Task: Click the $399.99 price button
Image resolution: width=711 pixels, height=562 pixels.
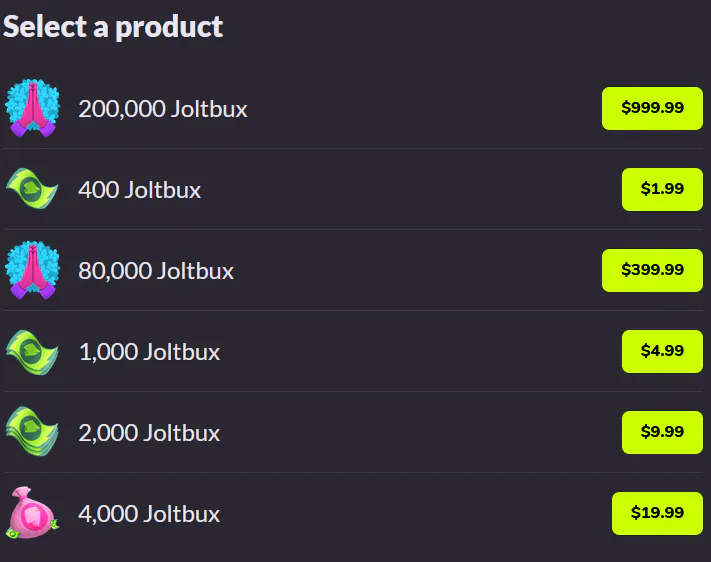Action: pos(652,270)
